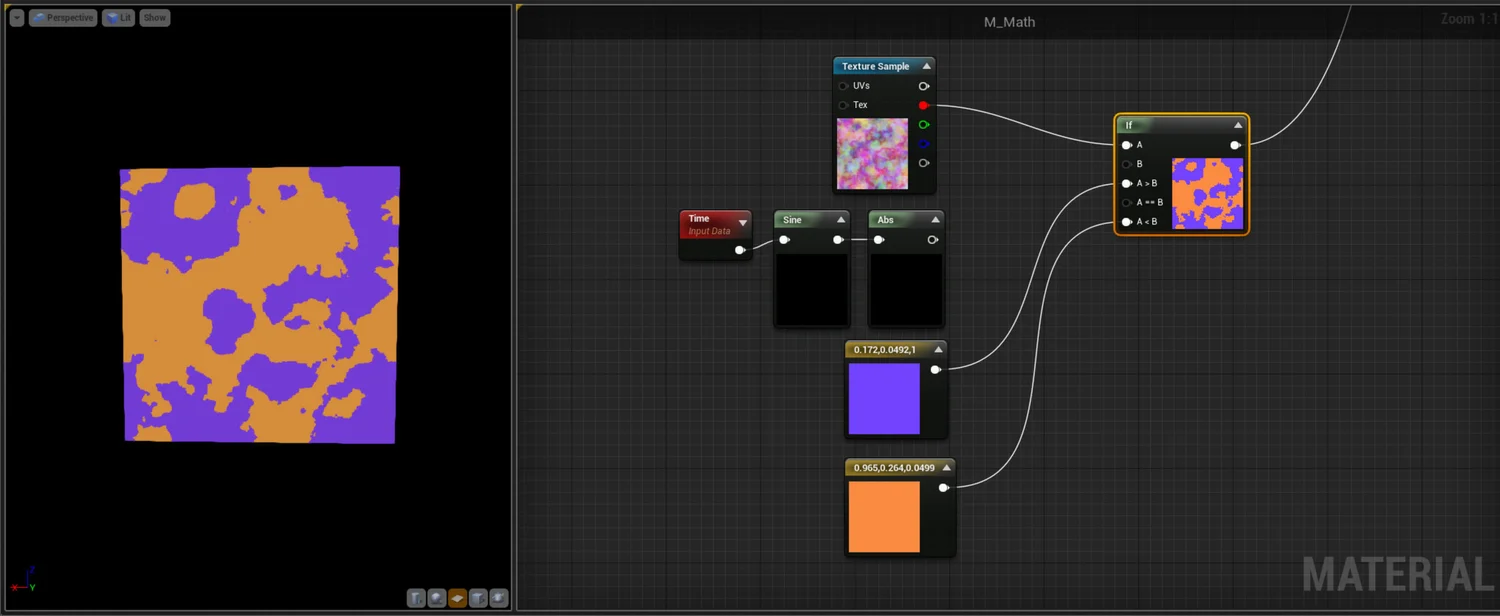Viewport: 1500px width, 616px height.
Task: Select the teapot preview mesh icon
Action: click(499, 598)
